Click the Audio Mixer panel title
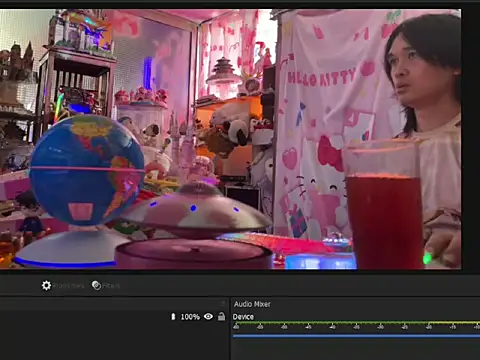Screen dimensions: 480x360 (x=252, y=304)
